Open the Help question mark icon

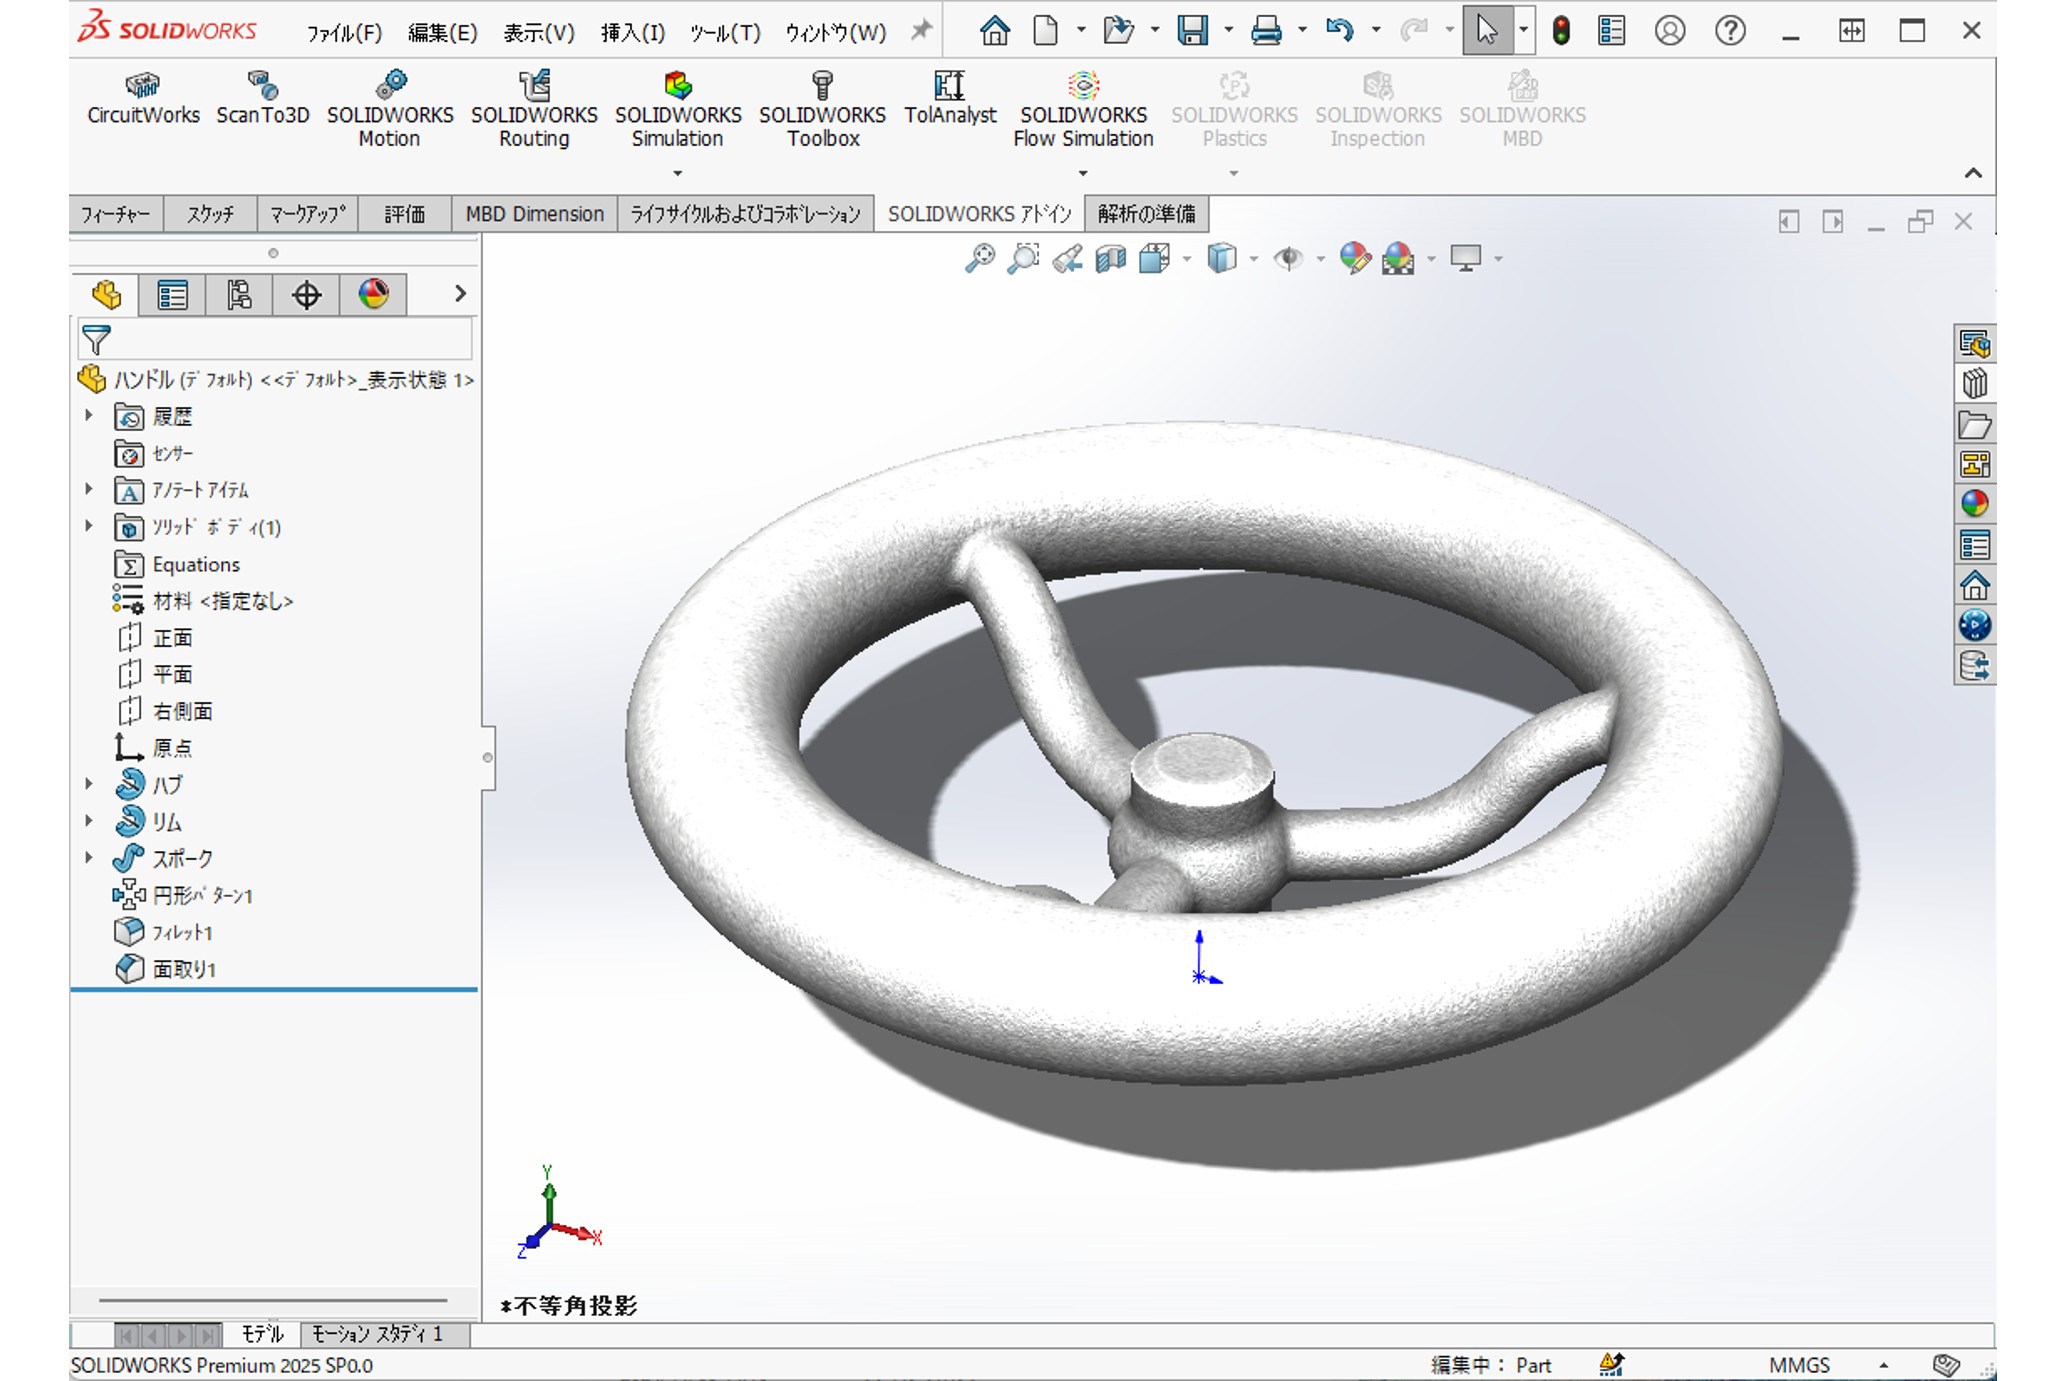1730,31
